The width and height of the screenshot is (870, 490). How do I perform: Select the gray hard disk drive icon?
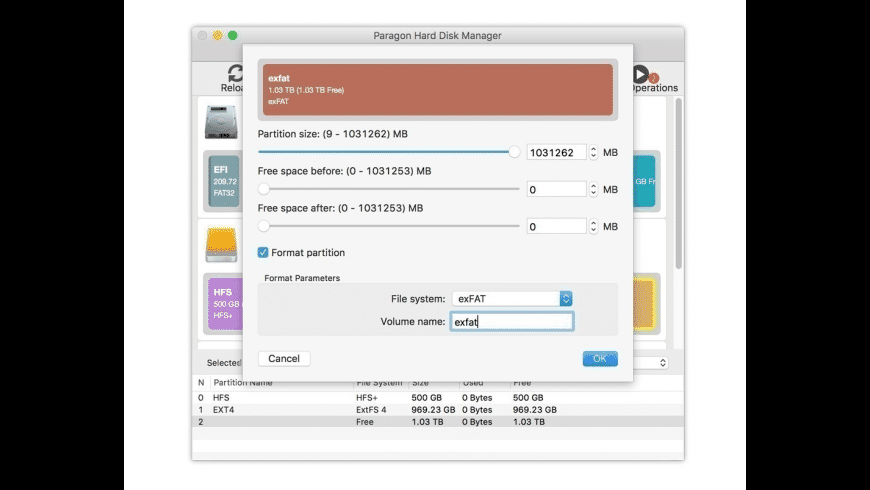[x=221, y=122]
